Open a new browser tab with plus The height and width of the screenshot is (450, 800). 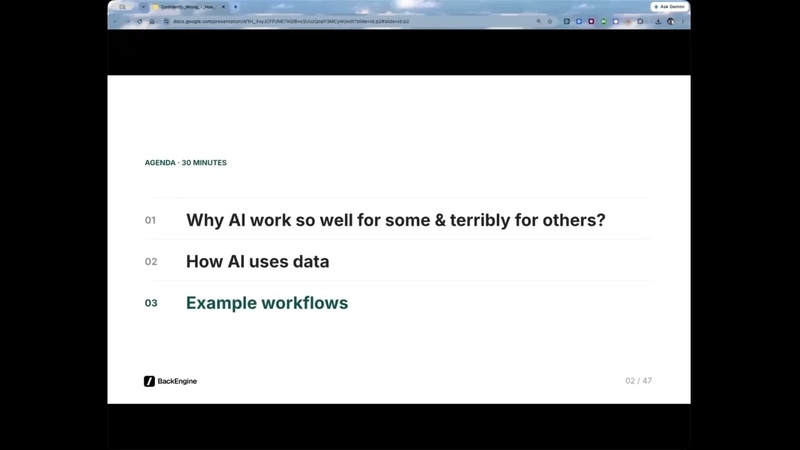coord(236,7)
